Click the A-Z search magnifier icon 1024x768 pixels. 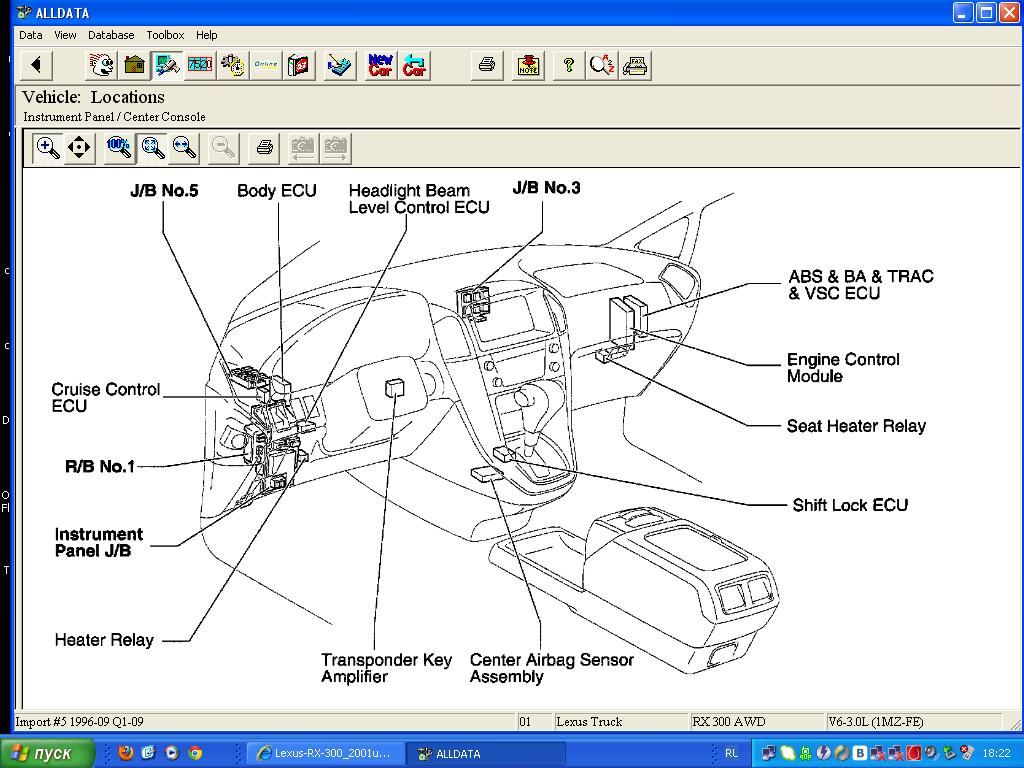coord(602,66)
